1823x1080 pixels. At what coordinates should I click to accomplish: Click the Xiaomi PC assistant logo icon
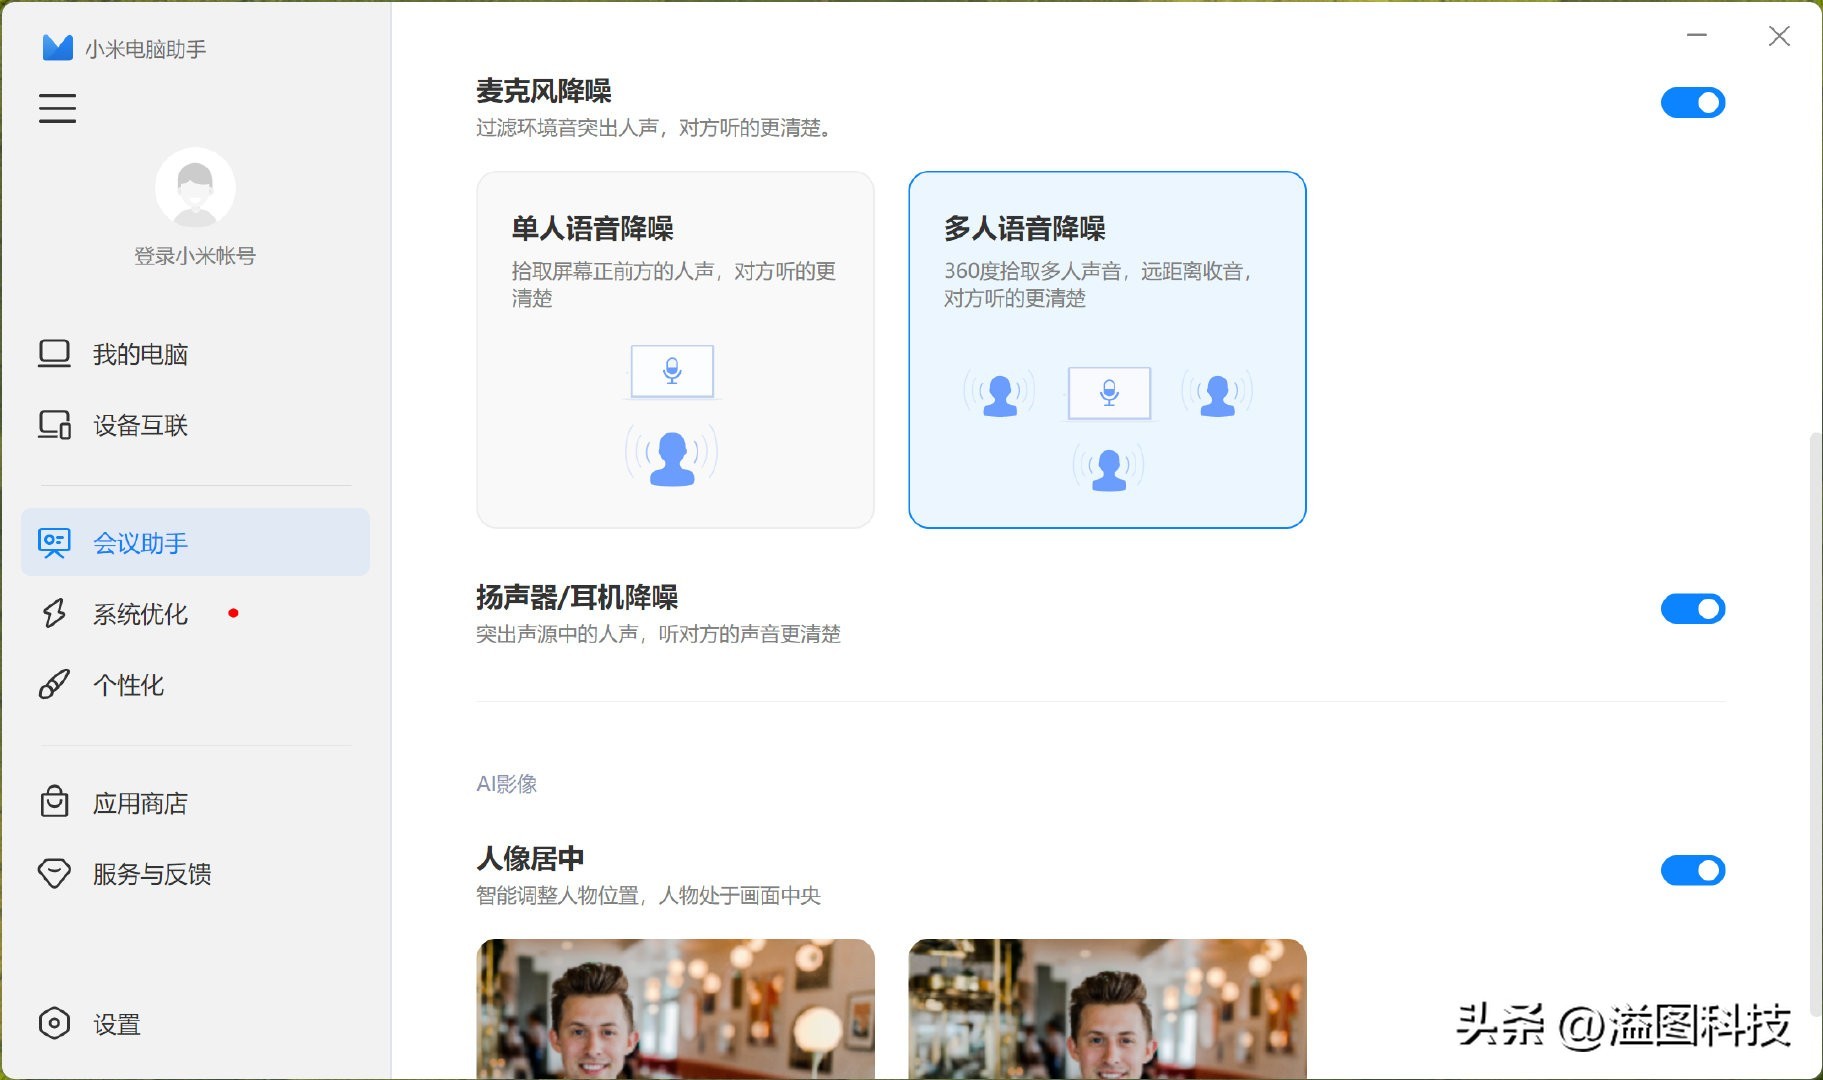57,48
